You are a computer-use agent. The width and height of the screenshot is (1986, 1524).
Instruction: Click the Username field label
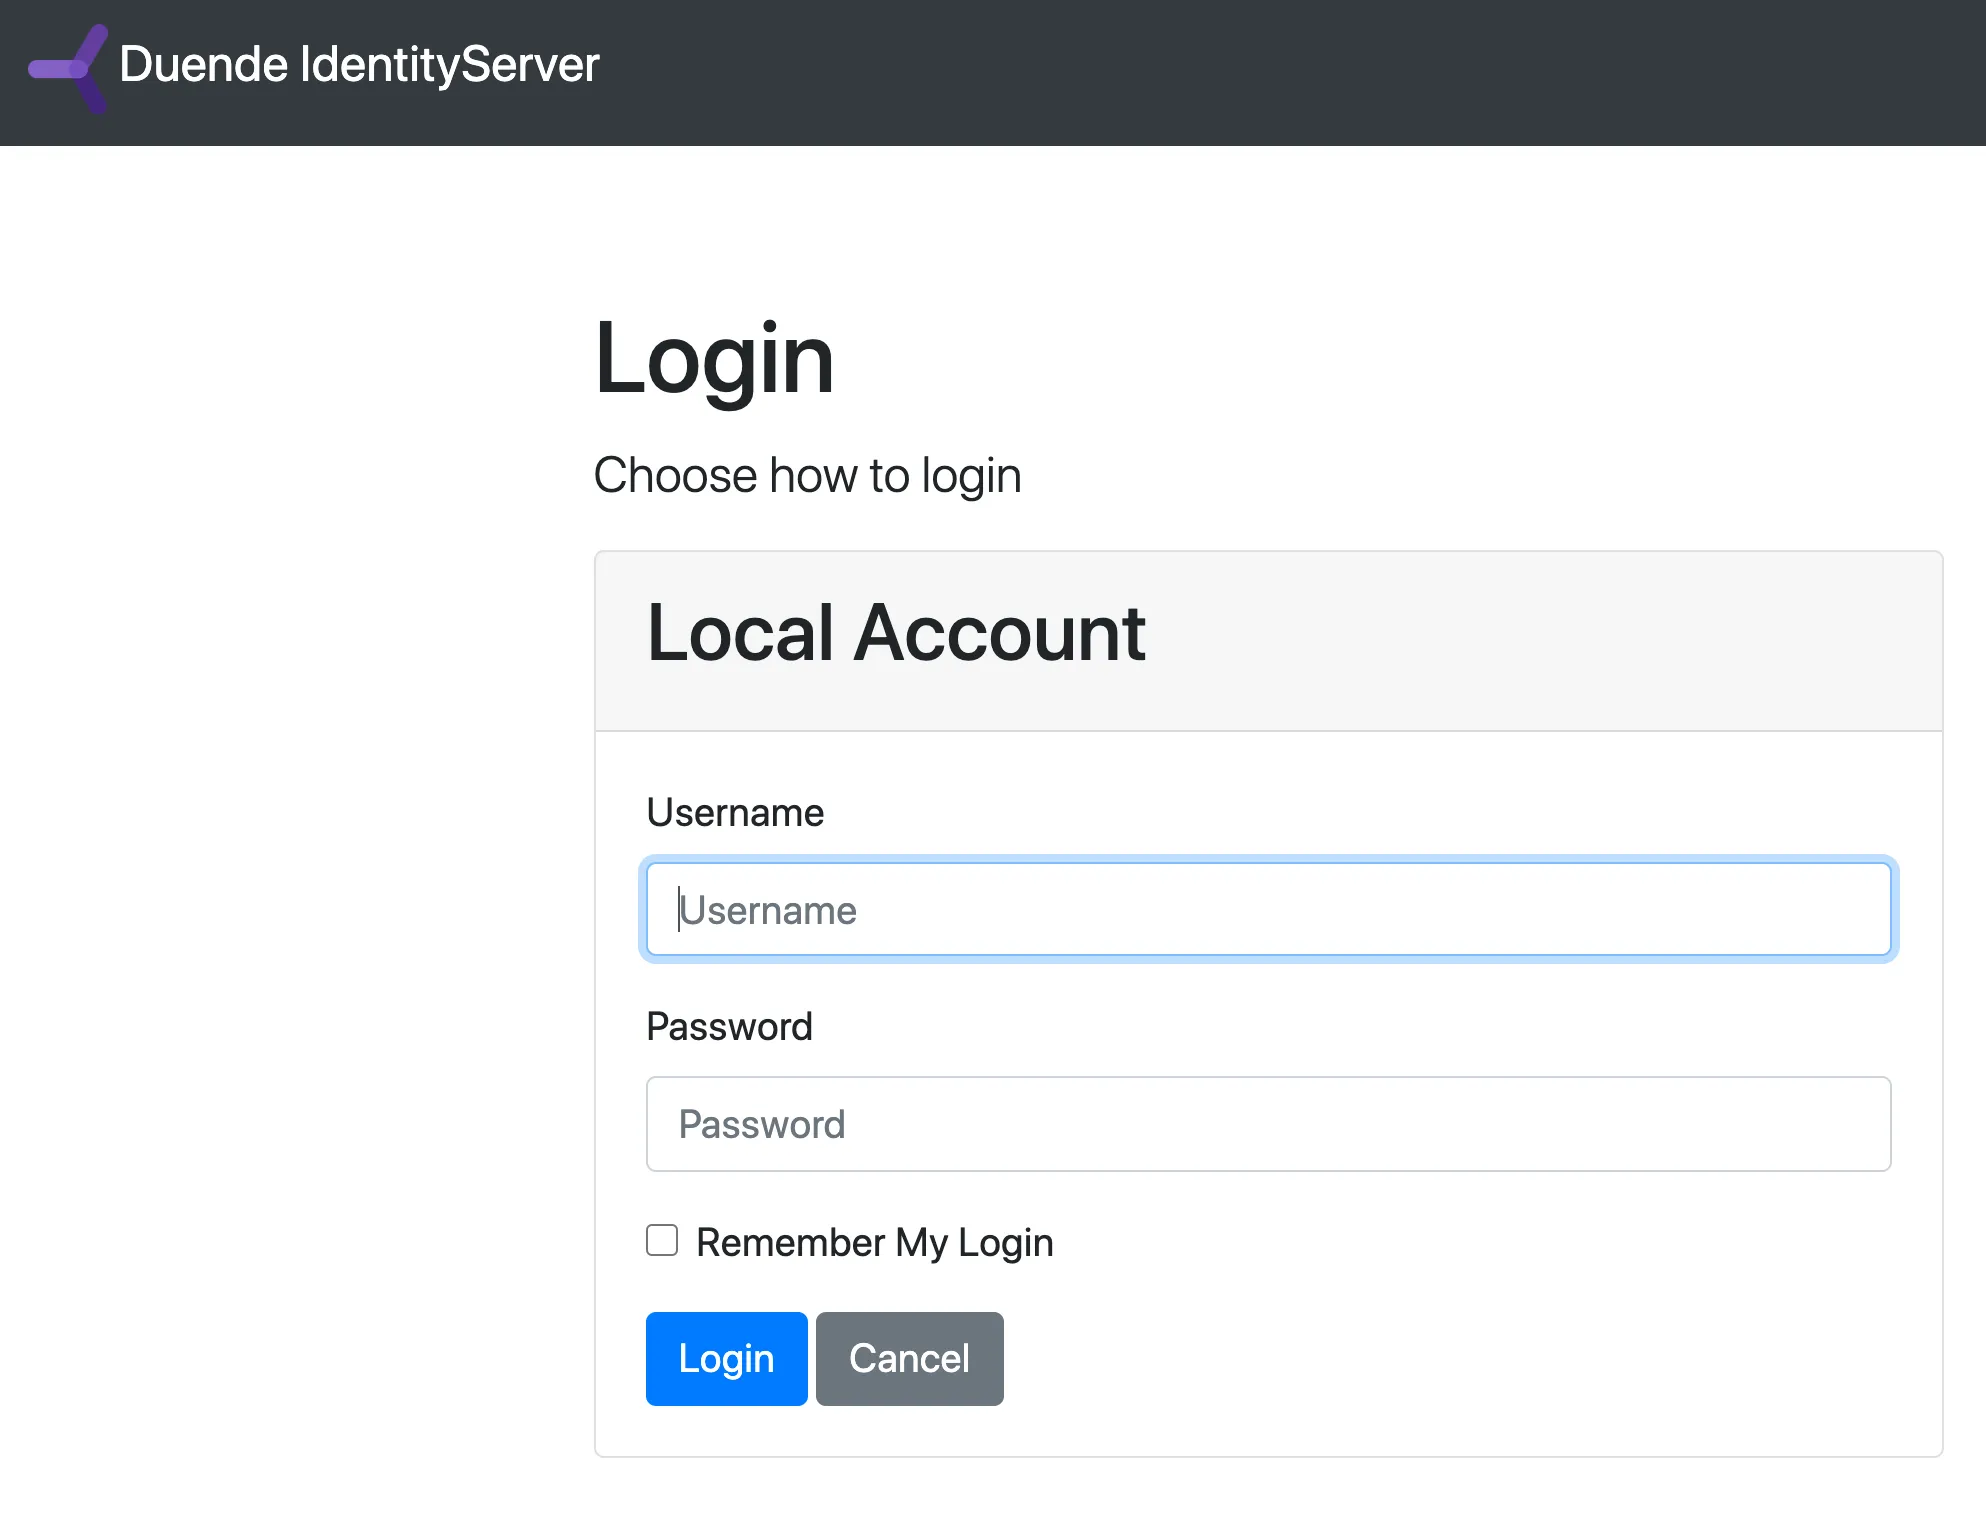[x=735, y=812]
